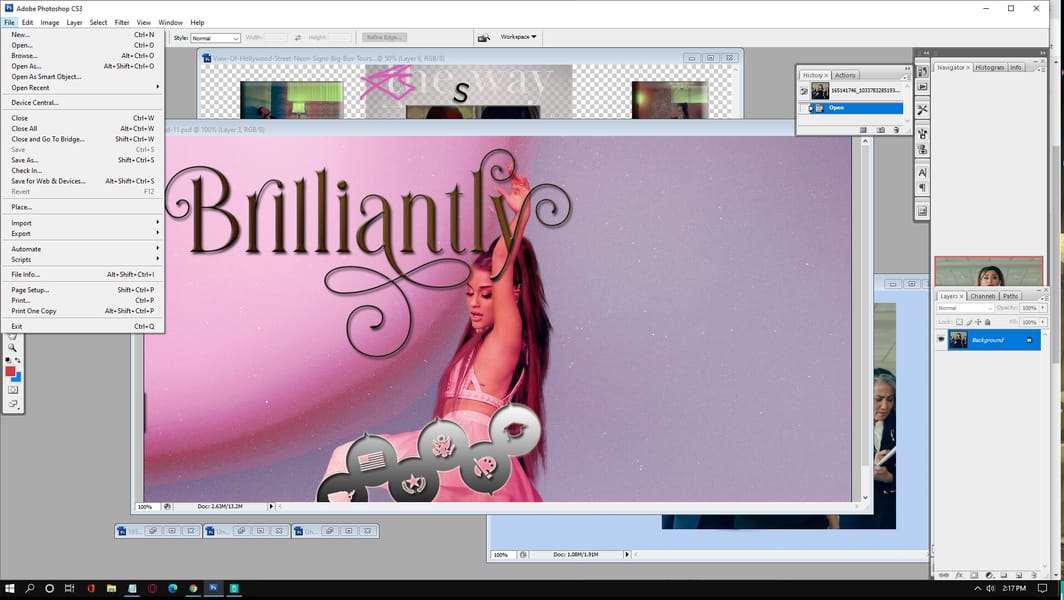The width and height of the screenshot is (1064, 600).
Task: Open the collapsed Paragraph panel icon
Action: 922,188
